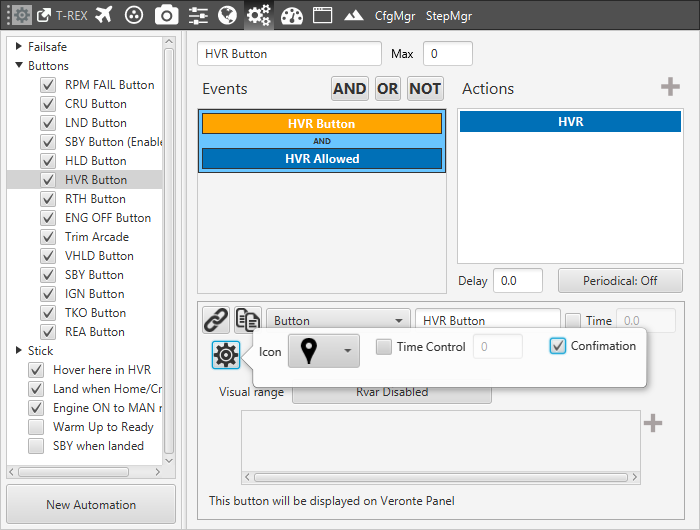This screenshot has width=700, height=530.
Task: Collapse the Buttons tree group
Action: coord(19,65)
